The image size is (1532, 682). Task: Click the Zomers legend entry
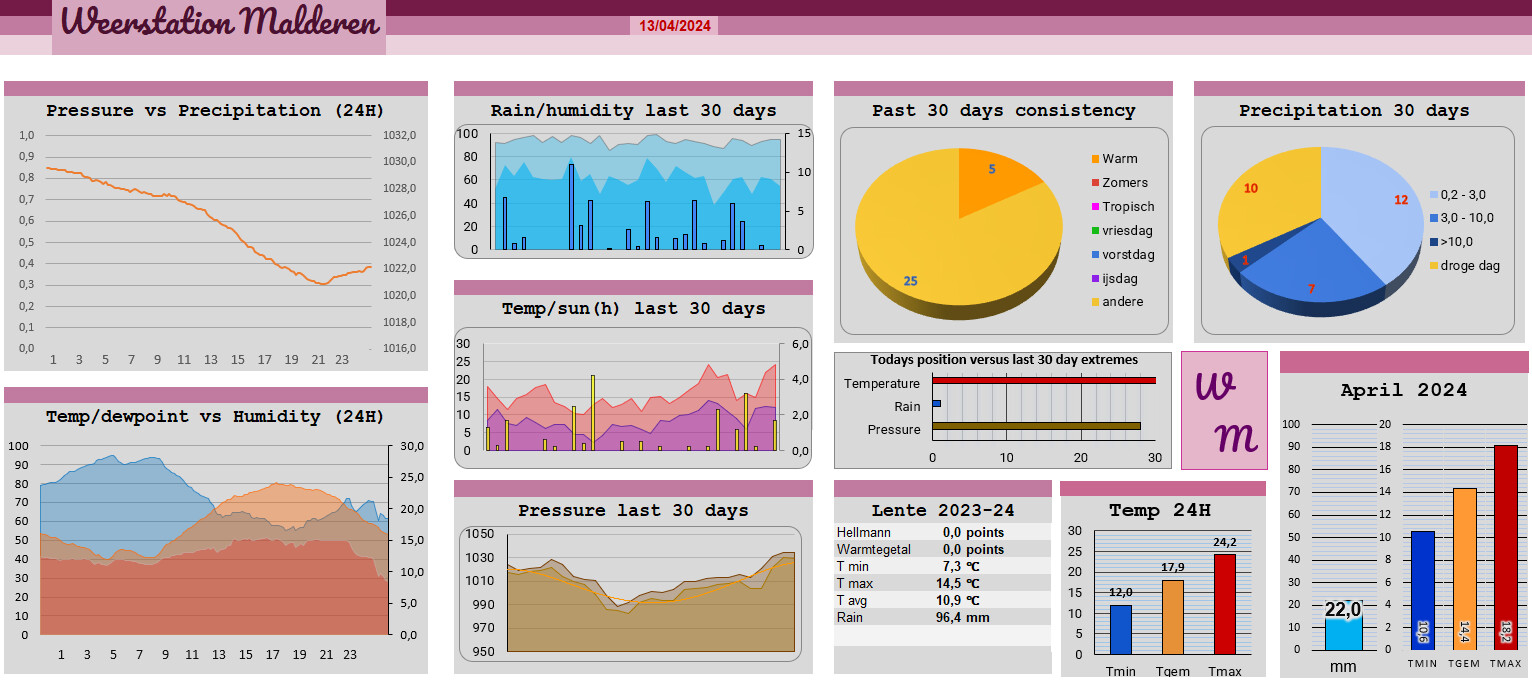click(1119, 183)
